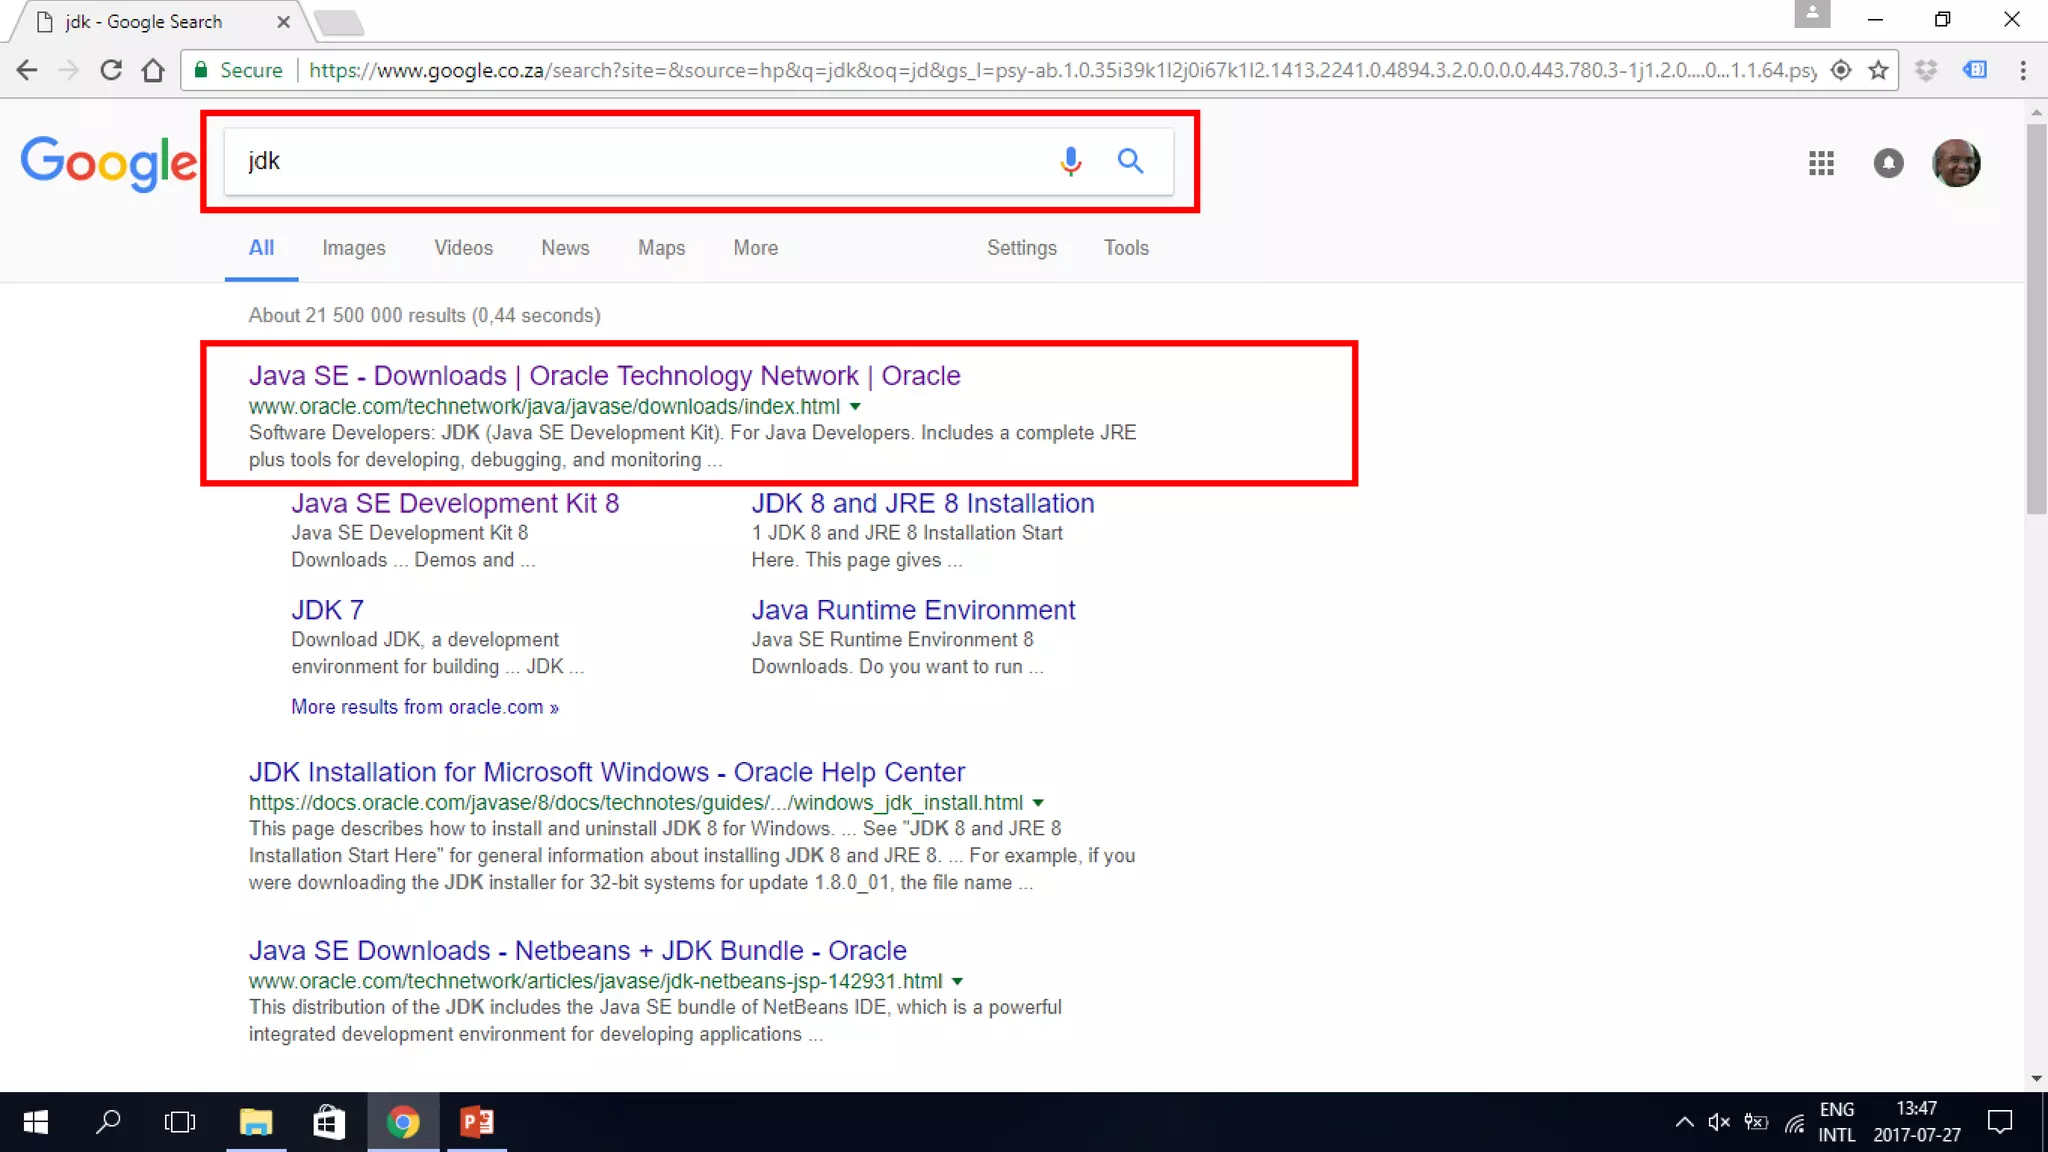Click the Chrome profile person icon
The image size is (2048, 1152).
point(1812,14)
